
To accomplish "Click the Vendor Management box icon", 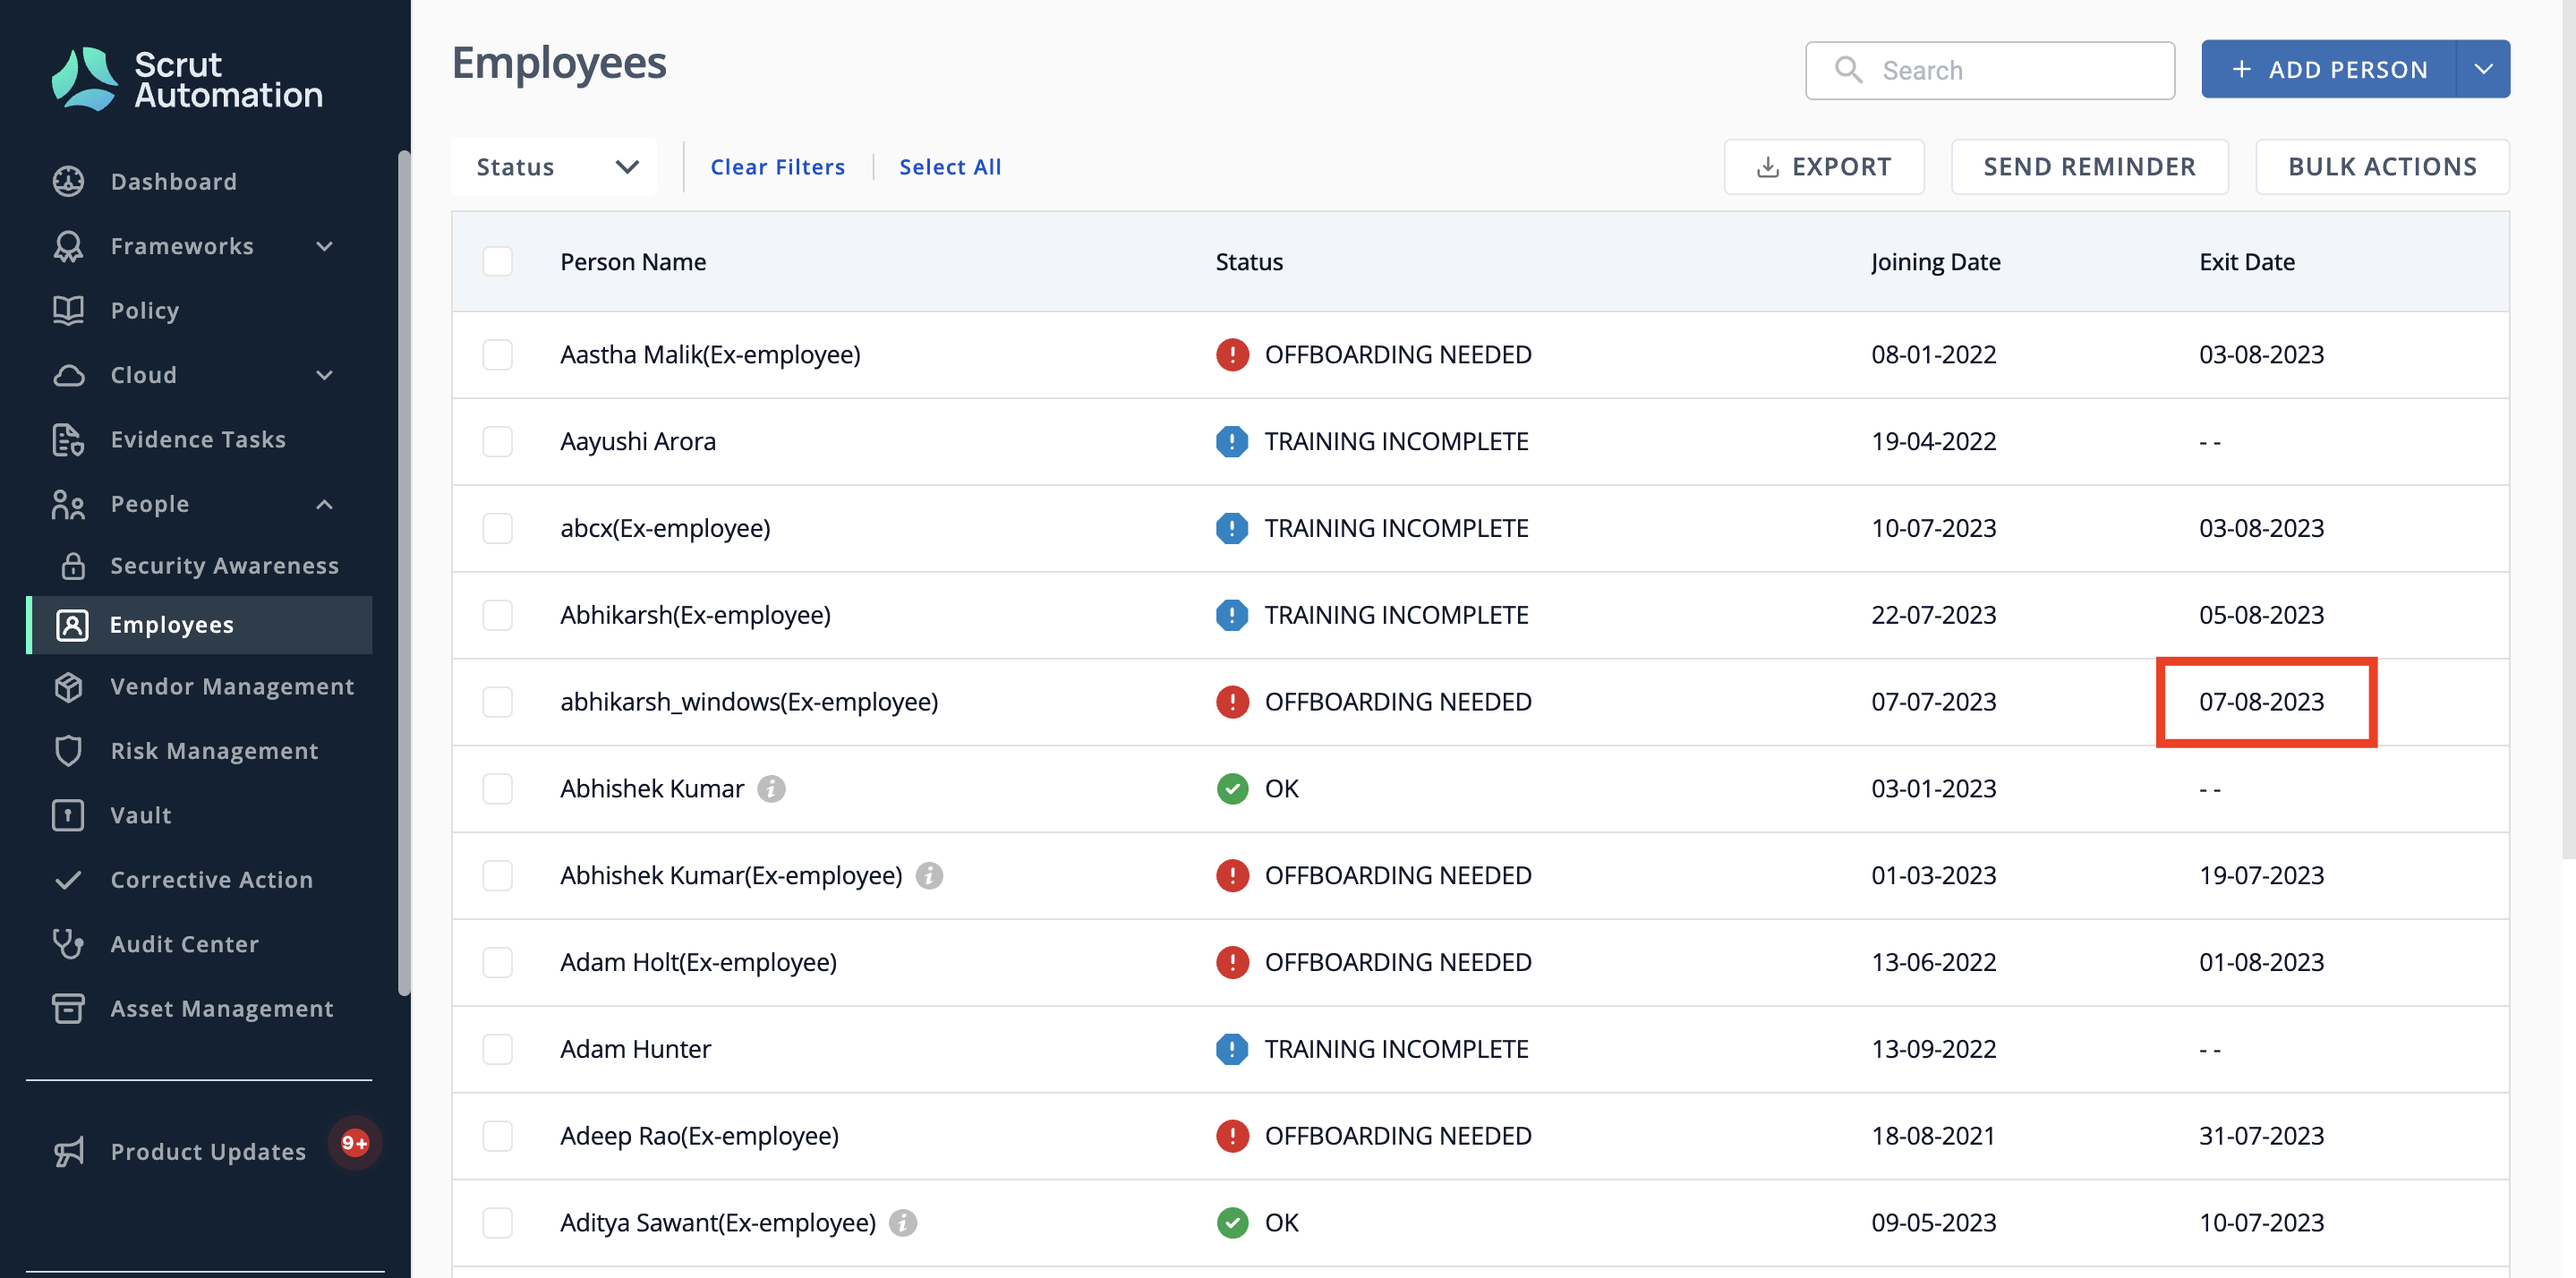I will pyautogui.click(x=68, y=686).
